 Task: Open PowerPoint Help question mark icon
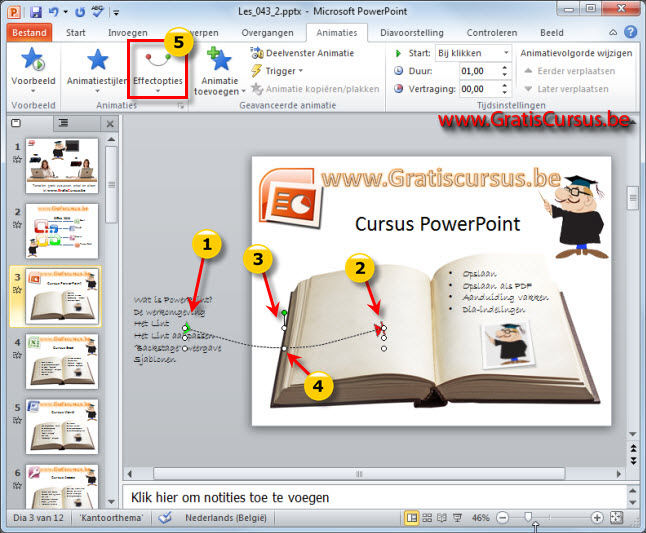(630, 32)
